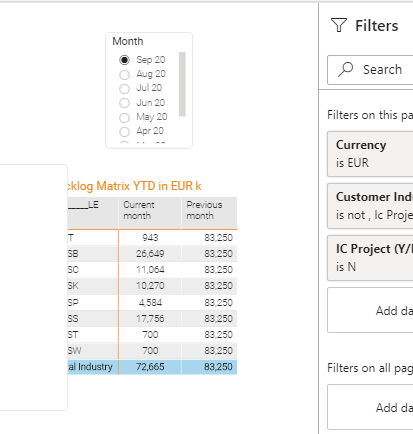
Task: Choose Jul 20 in Month slicer
Action: coord(124,89)
